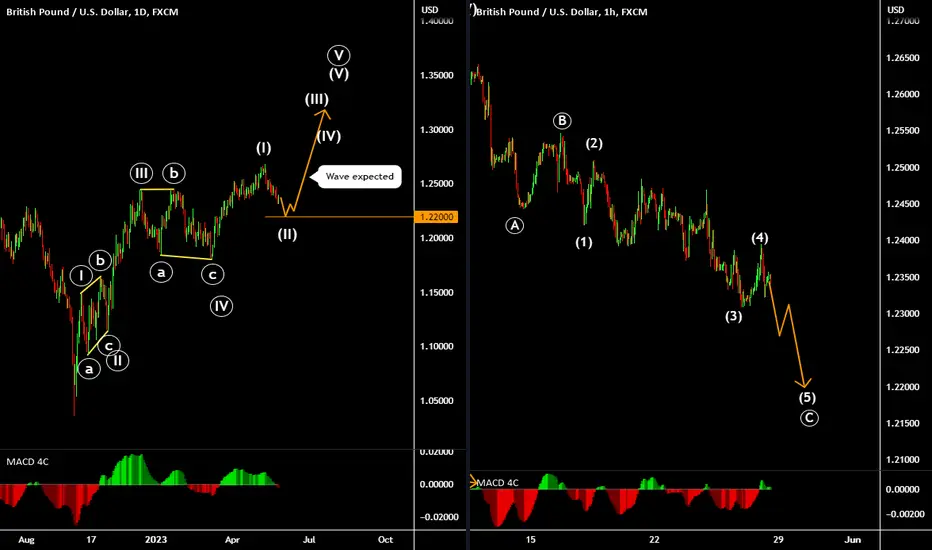The image size is (932, 550).
Task: Select the circled V wave label
Action: [x=339, y=56]
